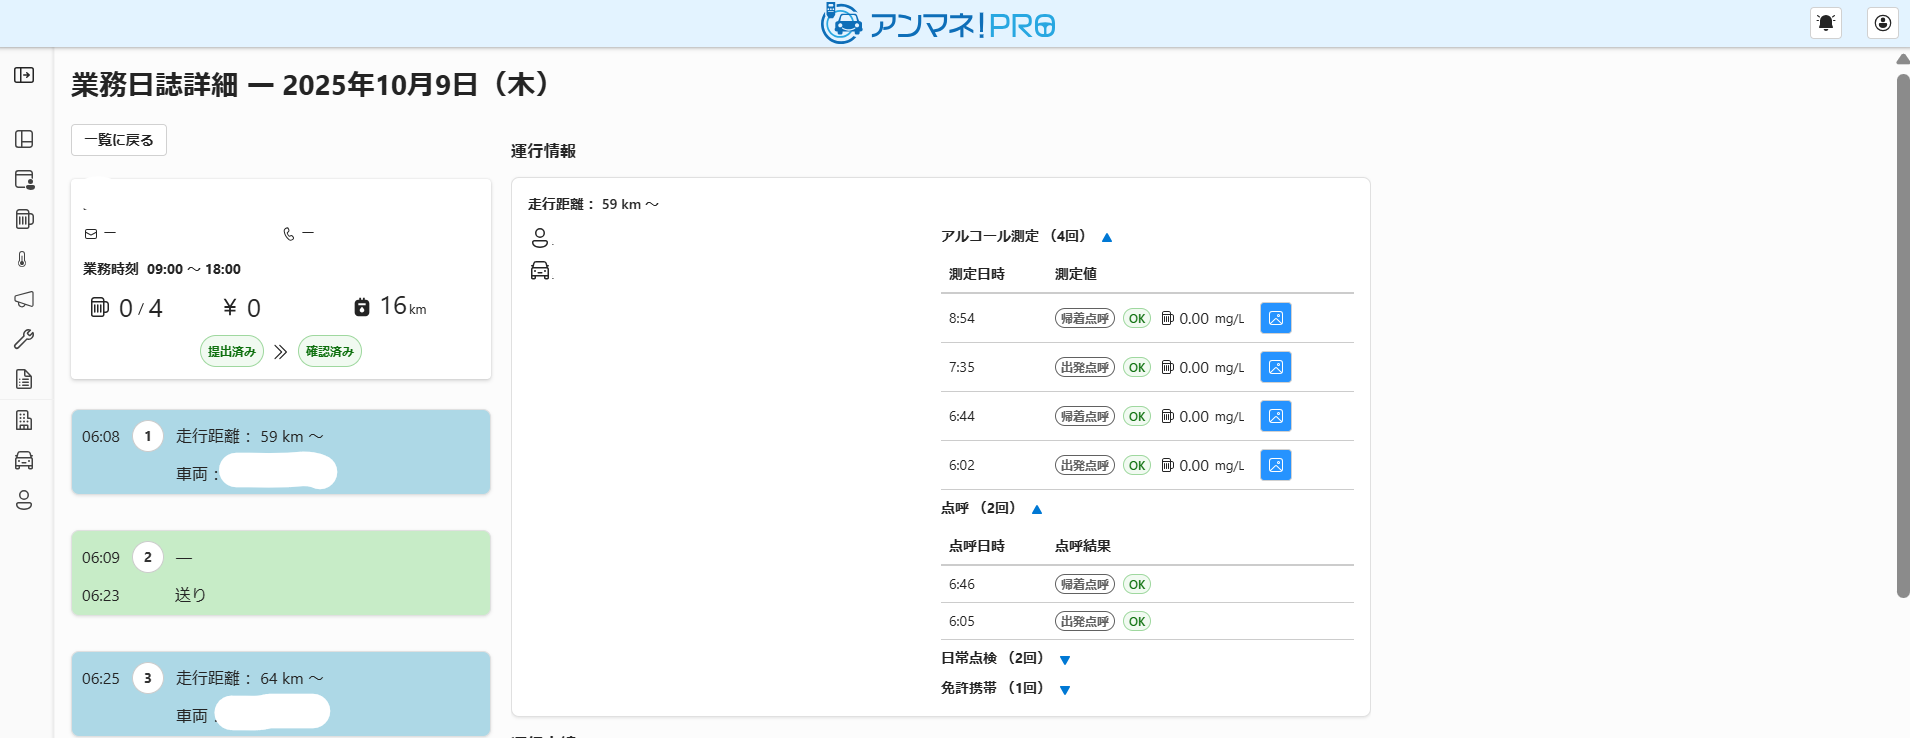The width and height of the screenshot is (1910, 738).
Task: Expand the 免許携帯 (1回) section
Action: [1065, 689]
